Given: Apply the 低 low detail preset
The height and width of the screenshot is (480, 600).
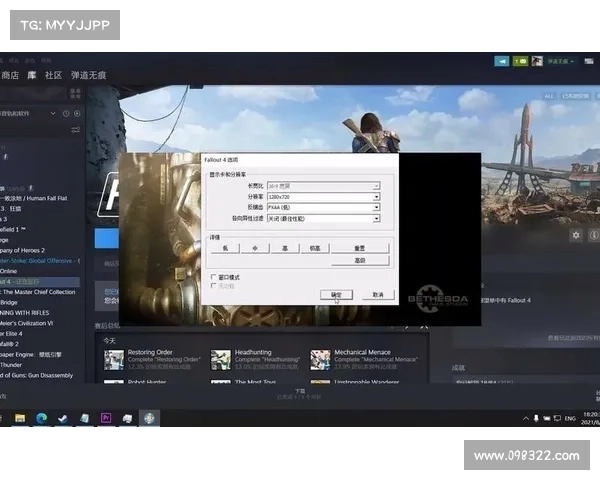Looking at the screenshot, I should pyautogui.click(x=225, y=248).
